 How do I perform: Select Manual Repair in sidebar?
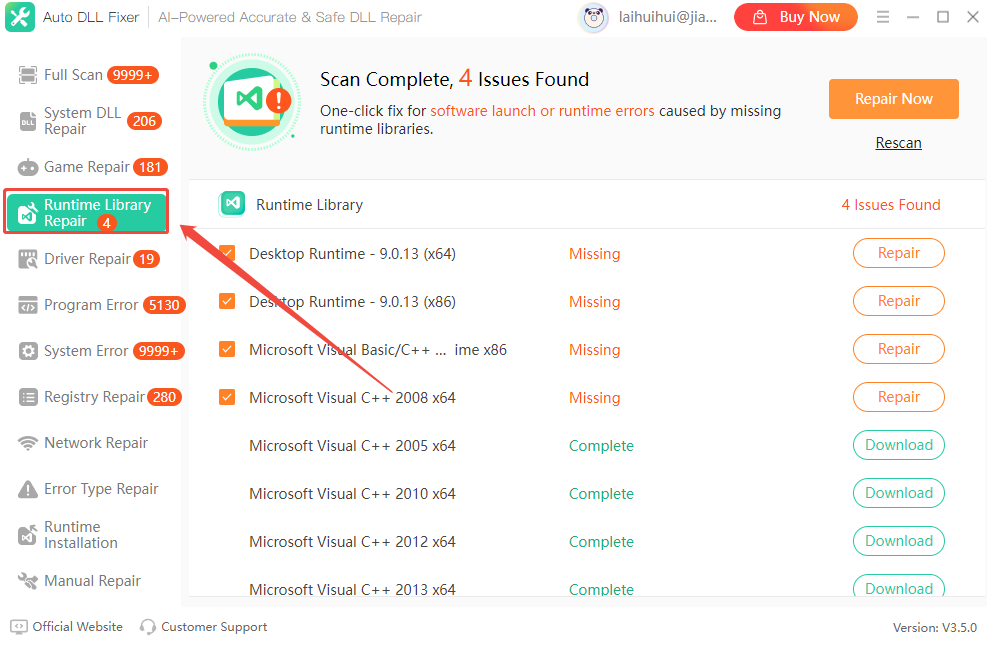click(92, 581)
